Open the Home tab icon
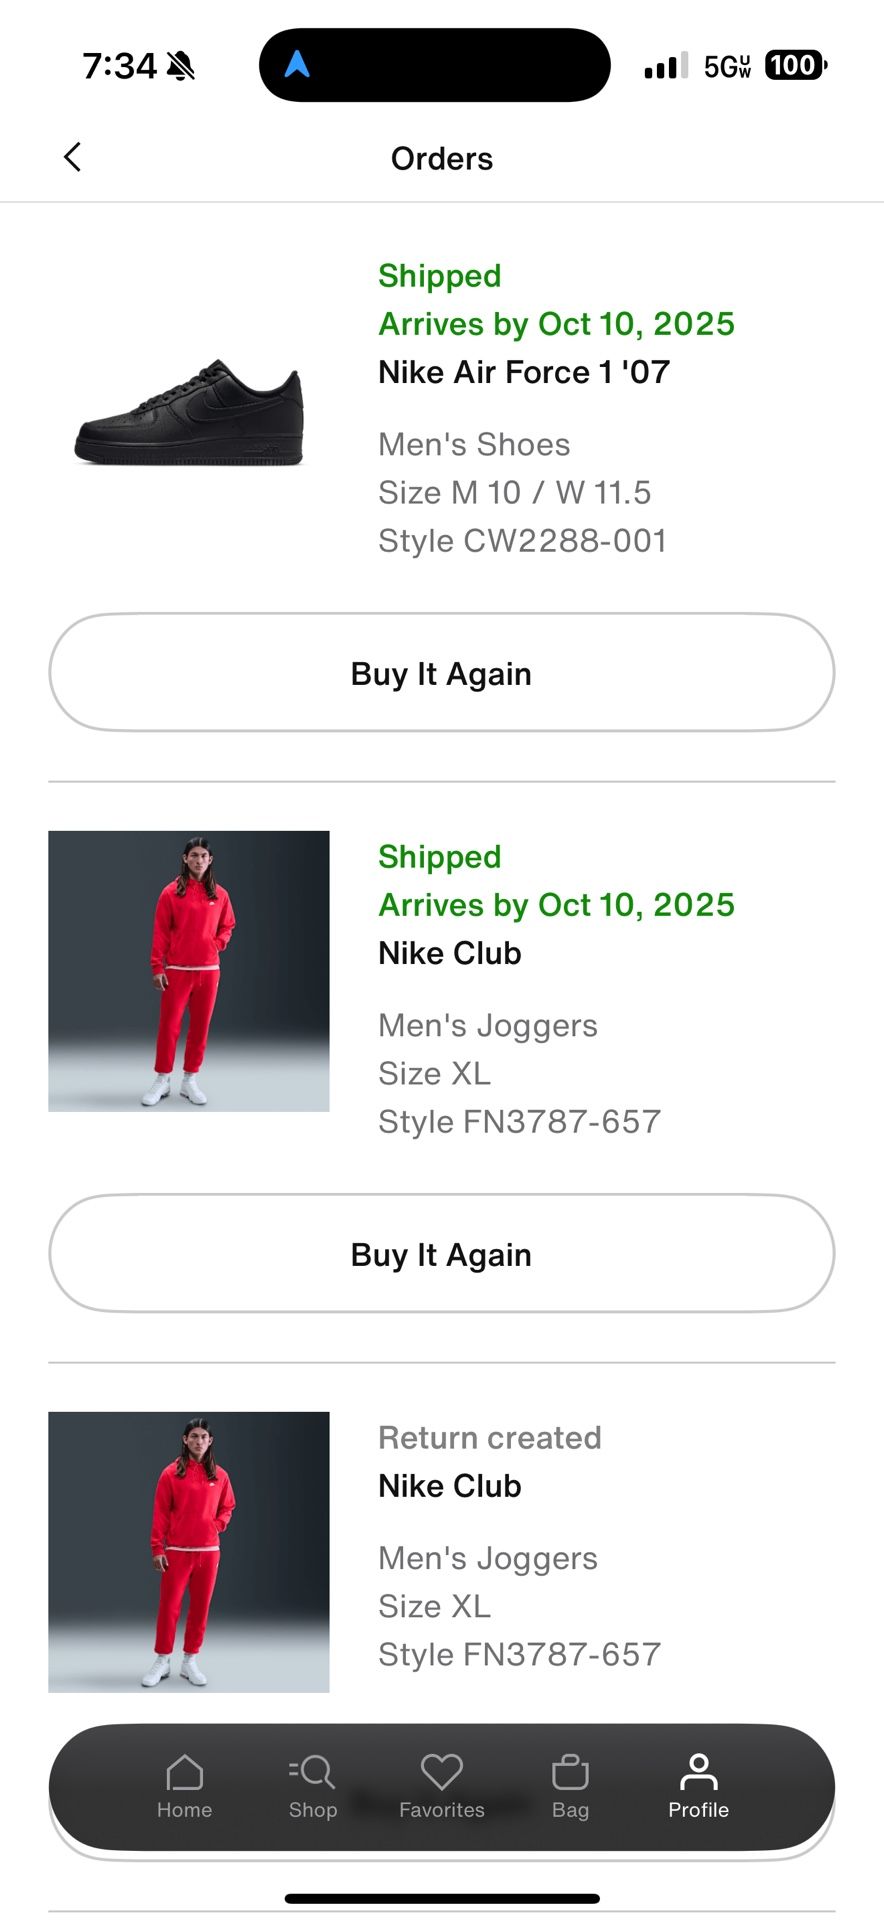Viewport: 884px width, 1920px height. 184,1773
